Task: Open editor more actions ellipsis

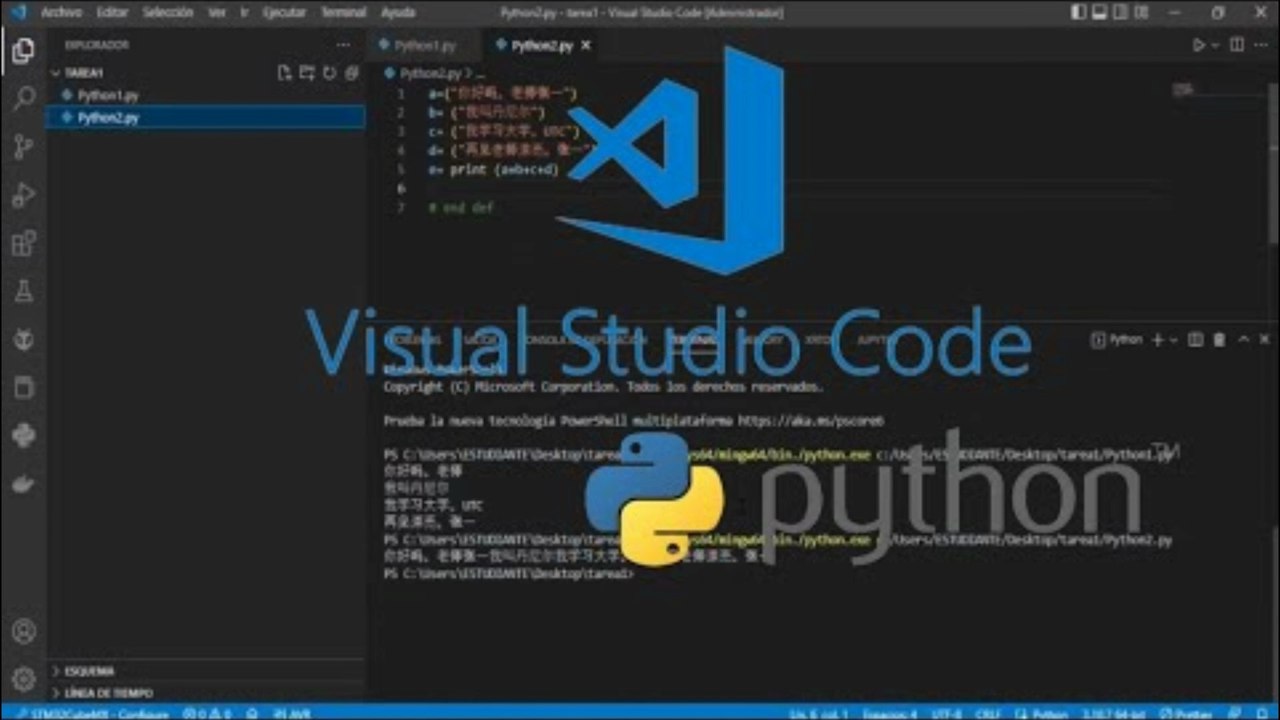Action: [x=1262, y=45]
